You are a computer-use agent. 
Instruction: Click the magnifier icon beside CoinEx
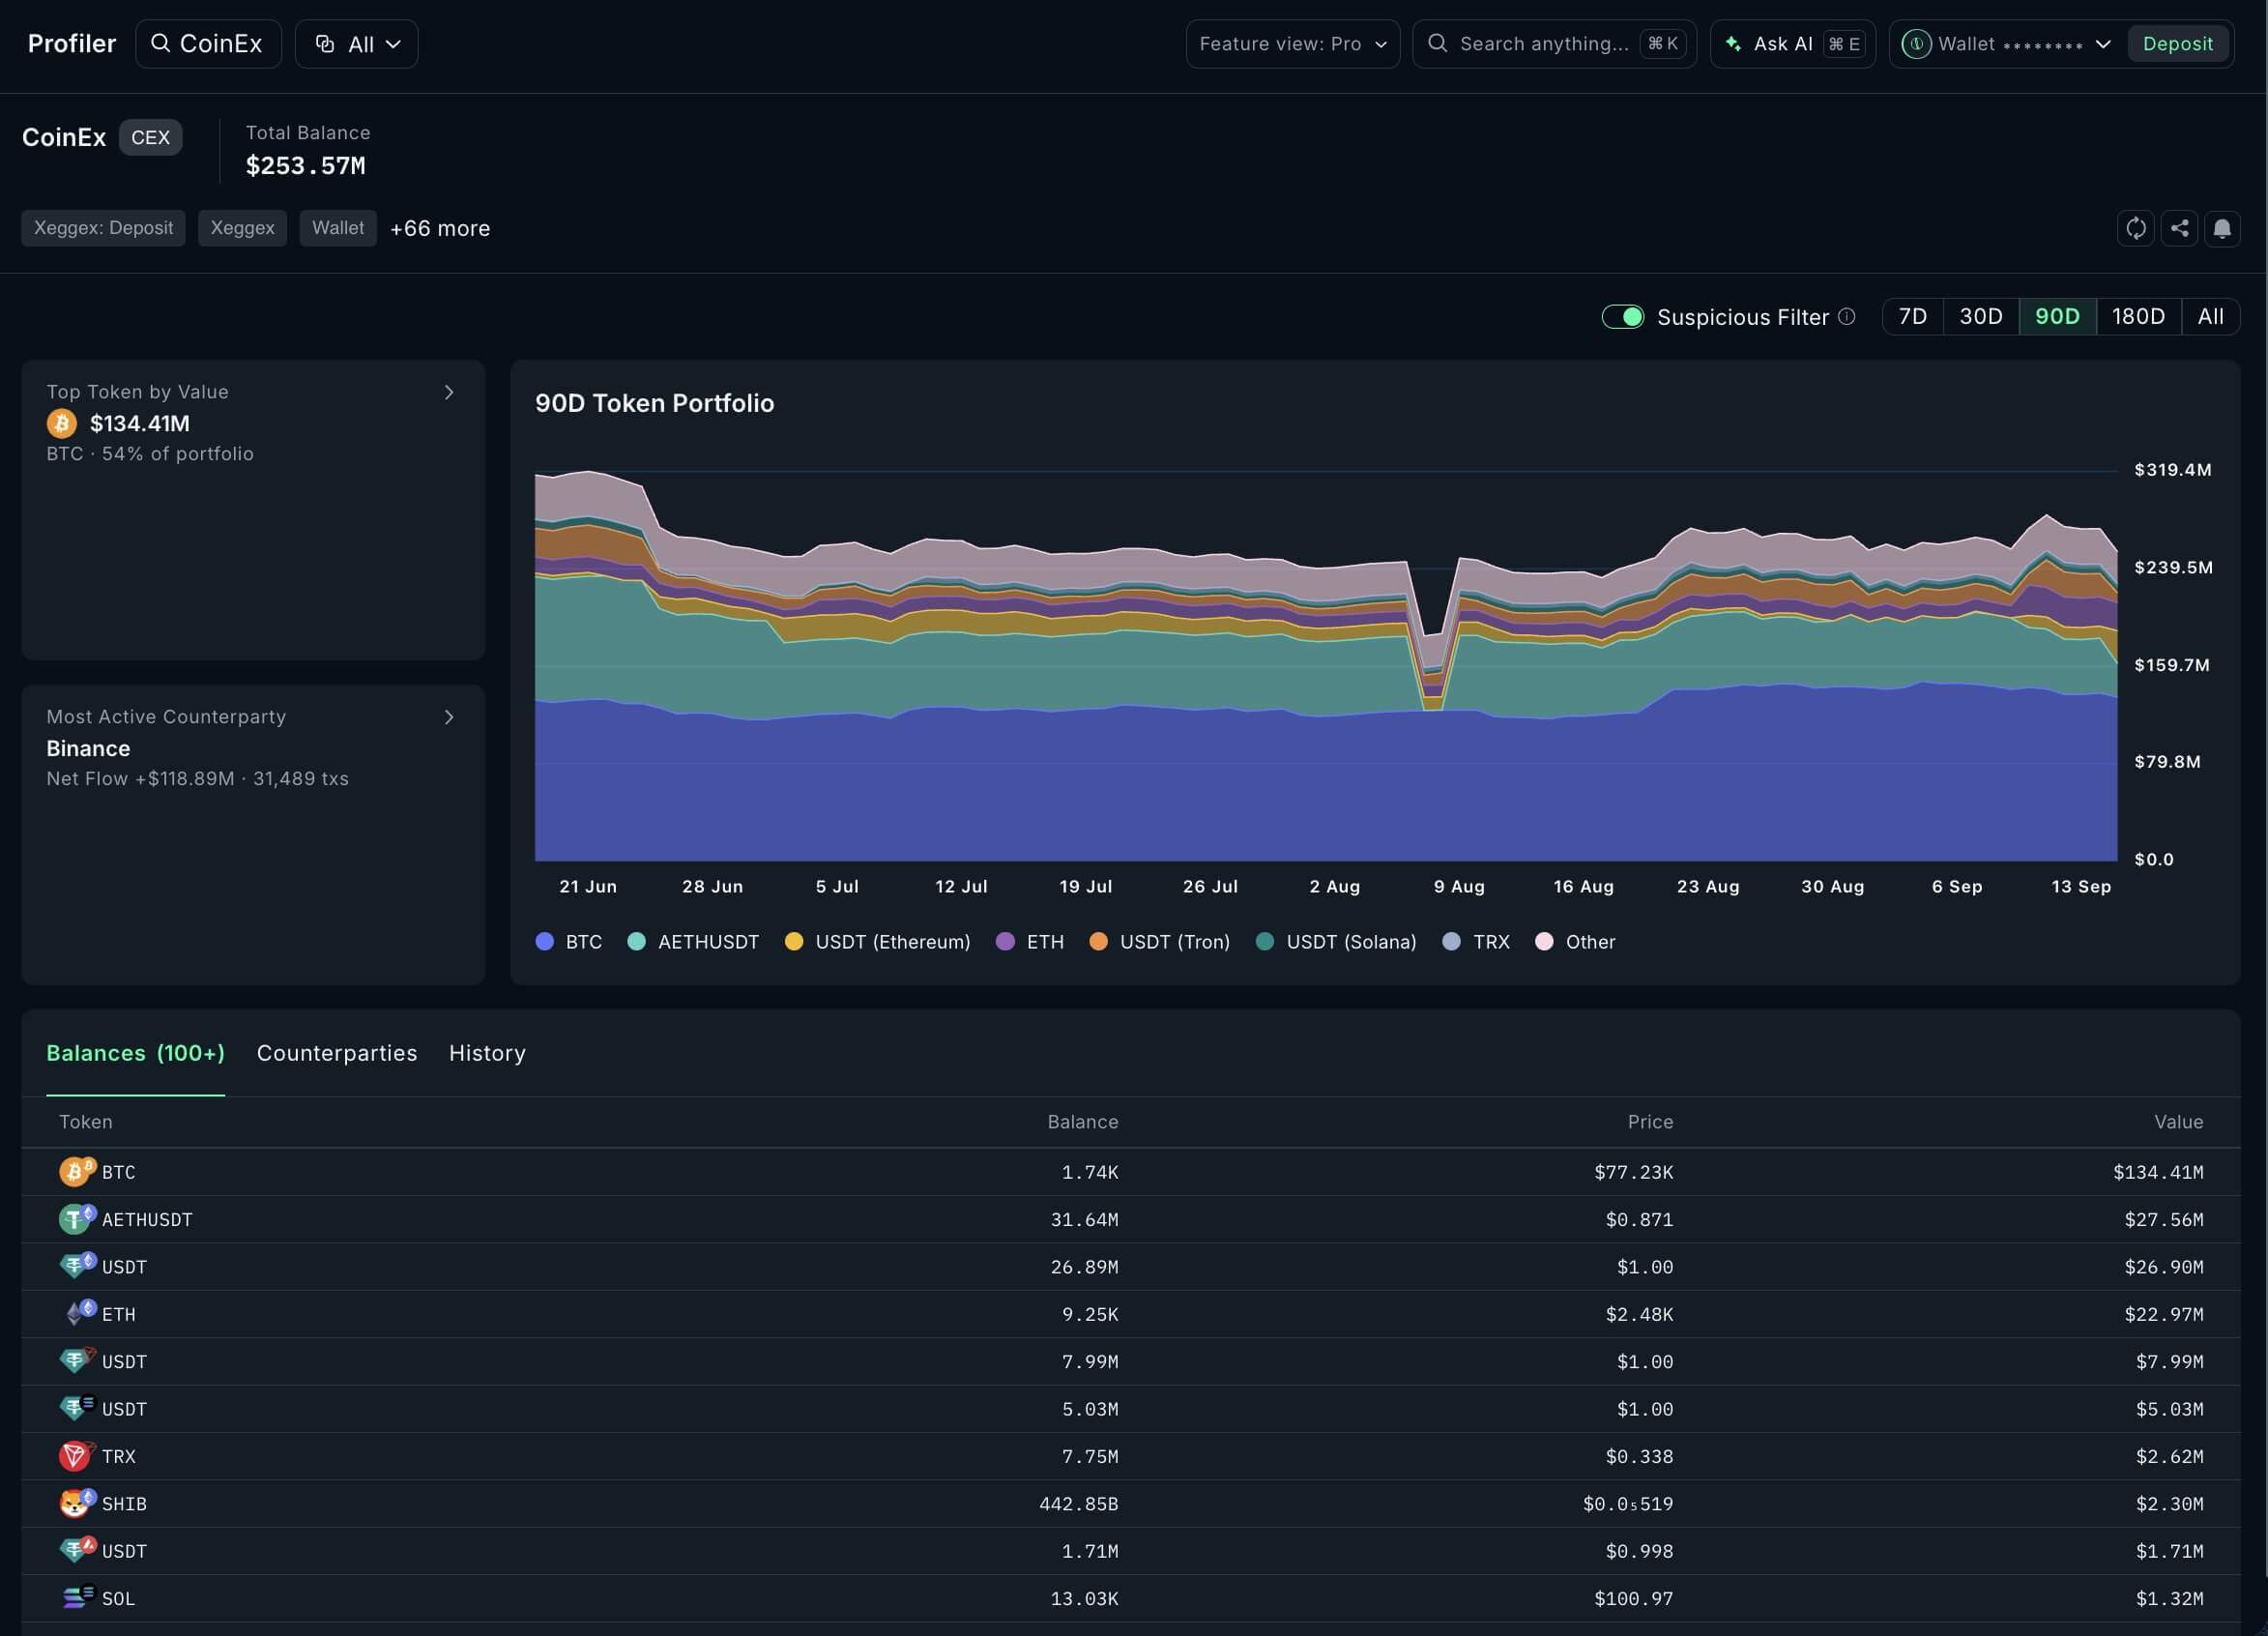160,43
